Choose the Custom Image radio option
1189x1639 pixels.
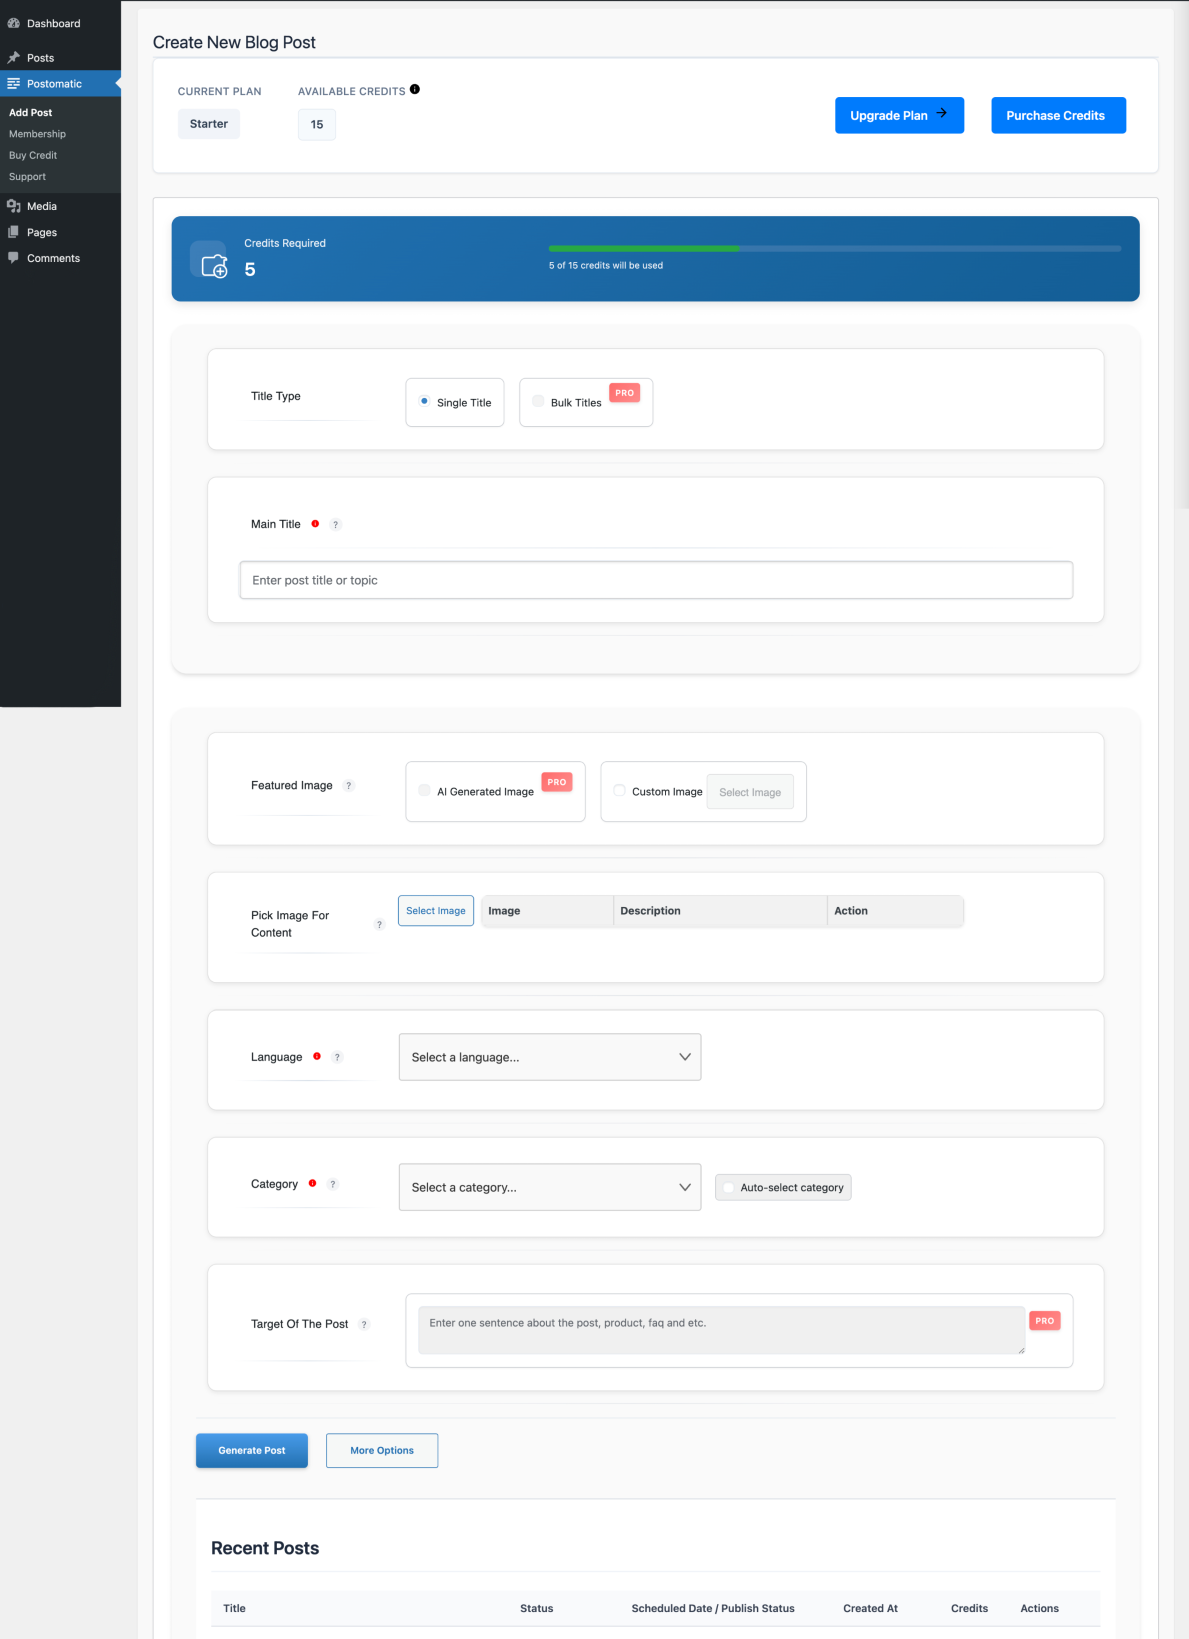tap(620, 790)
